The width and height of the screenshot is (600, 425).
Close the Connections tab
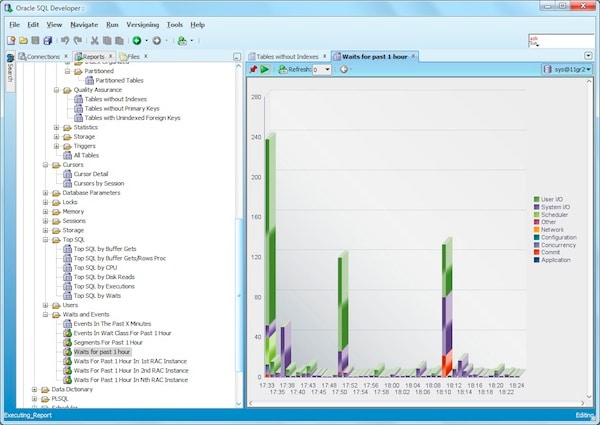[x=66, y=56]
